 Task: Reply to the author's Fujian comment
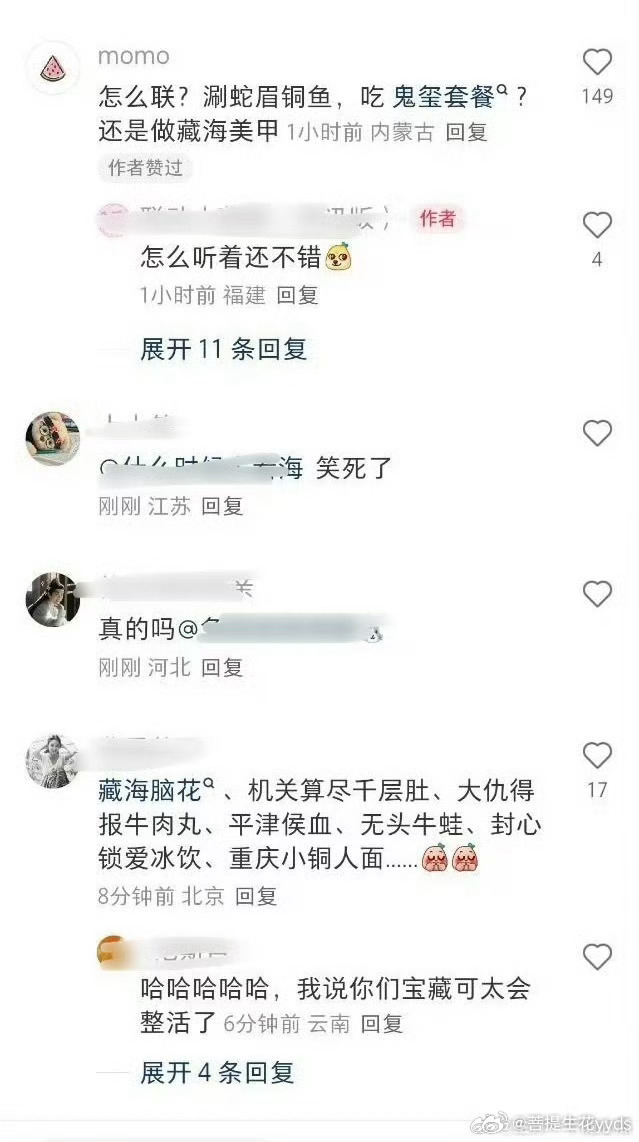[298, 295]
